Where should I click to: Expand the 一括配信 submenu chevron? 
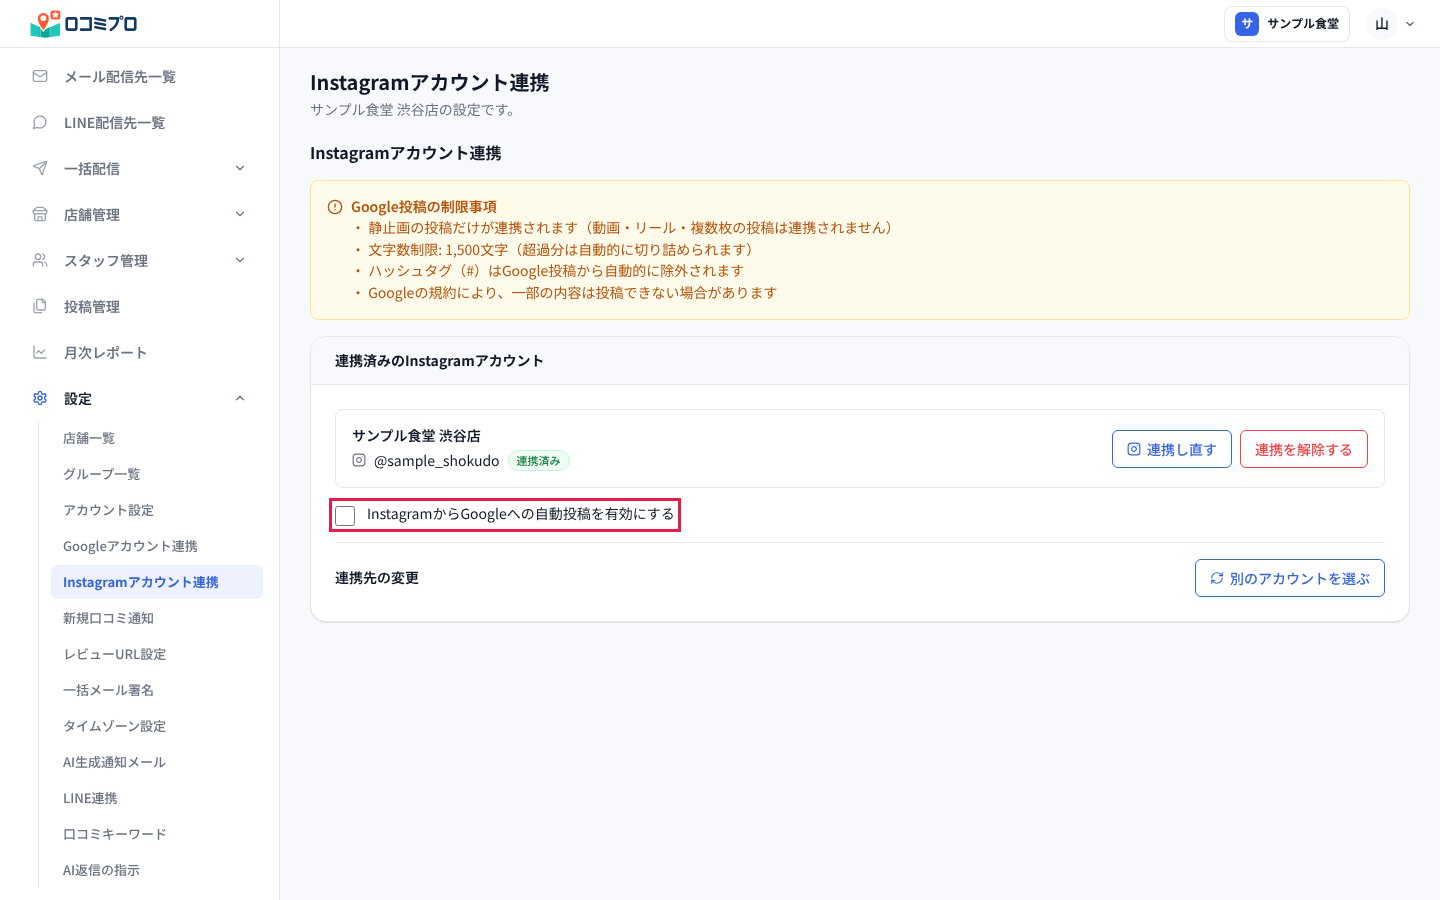(240, 168)
